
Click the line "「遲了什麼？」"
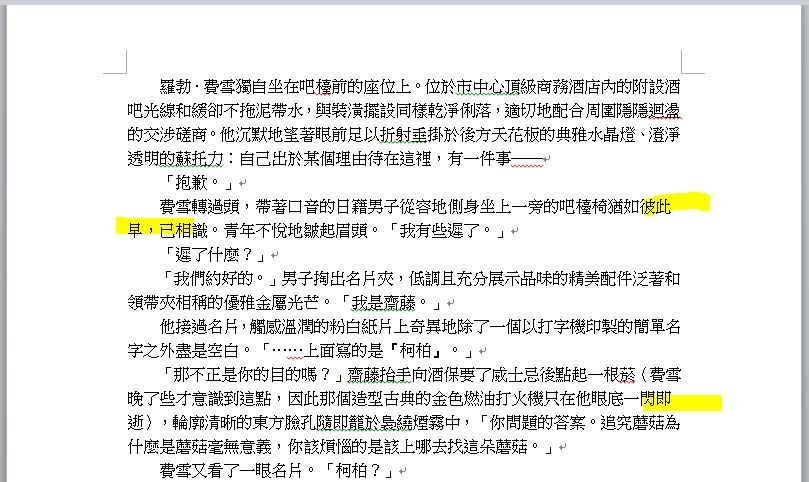(215, 254)
